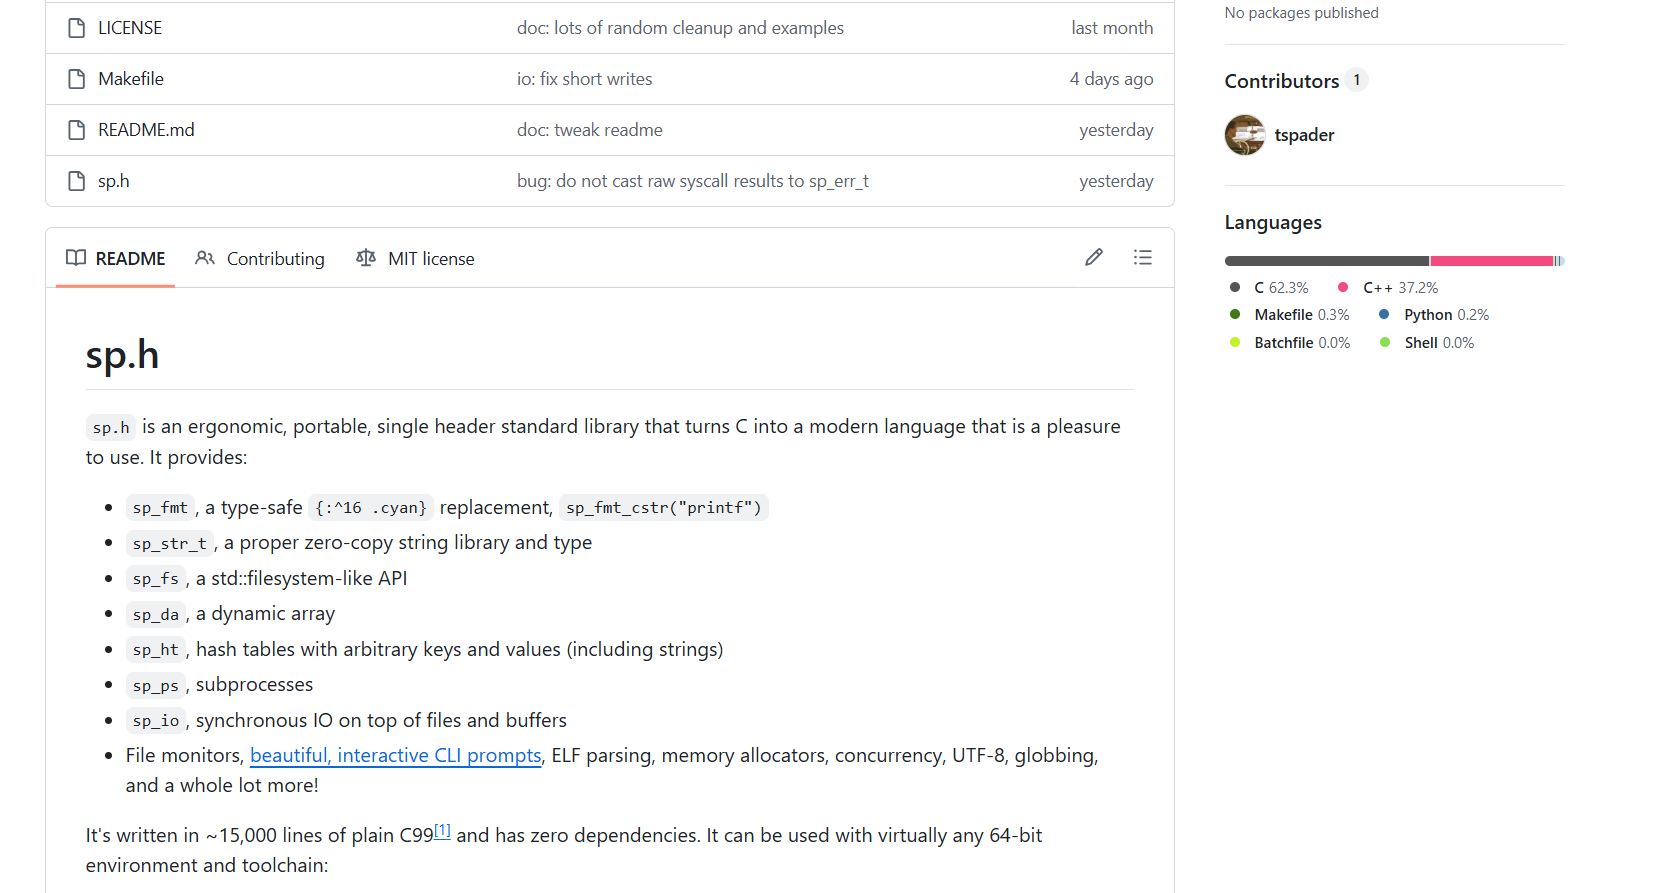Open the footnote [1] reference
This screenshot has height=893, width=1657.
[x=442, y=830]
